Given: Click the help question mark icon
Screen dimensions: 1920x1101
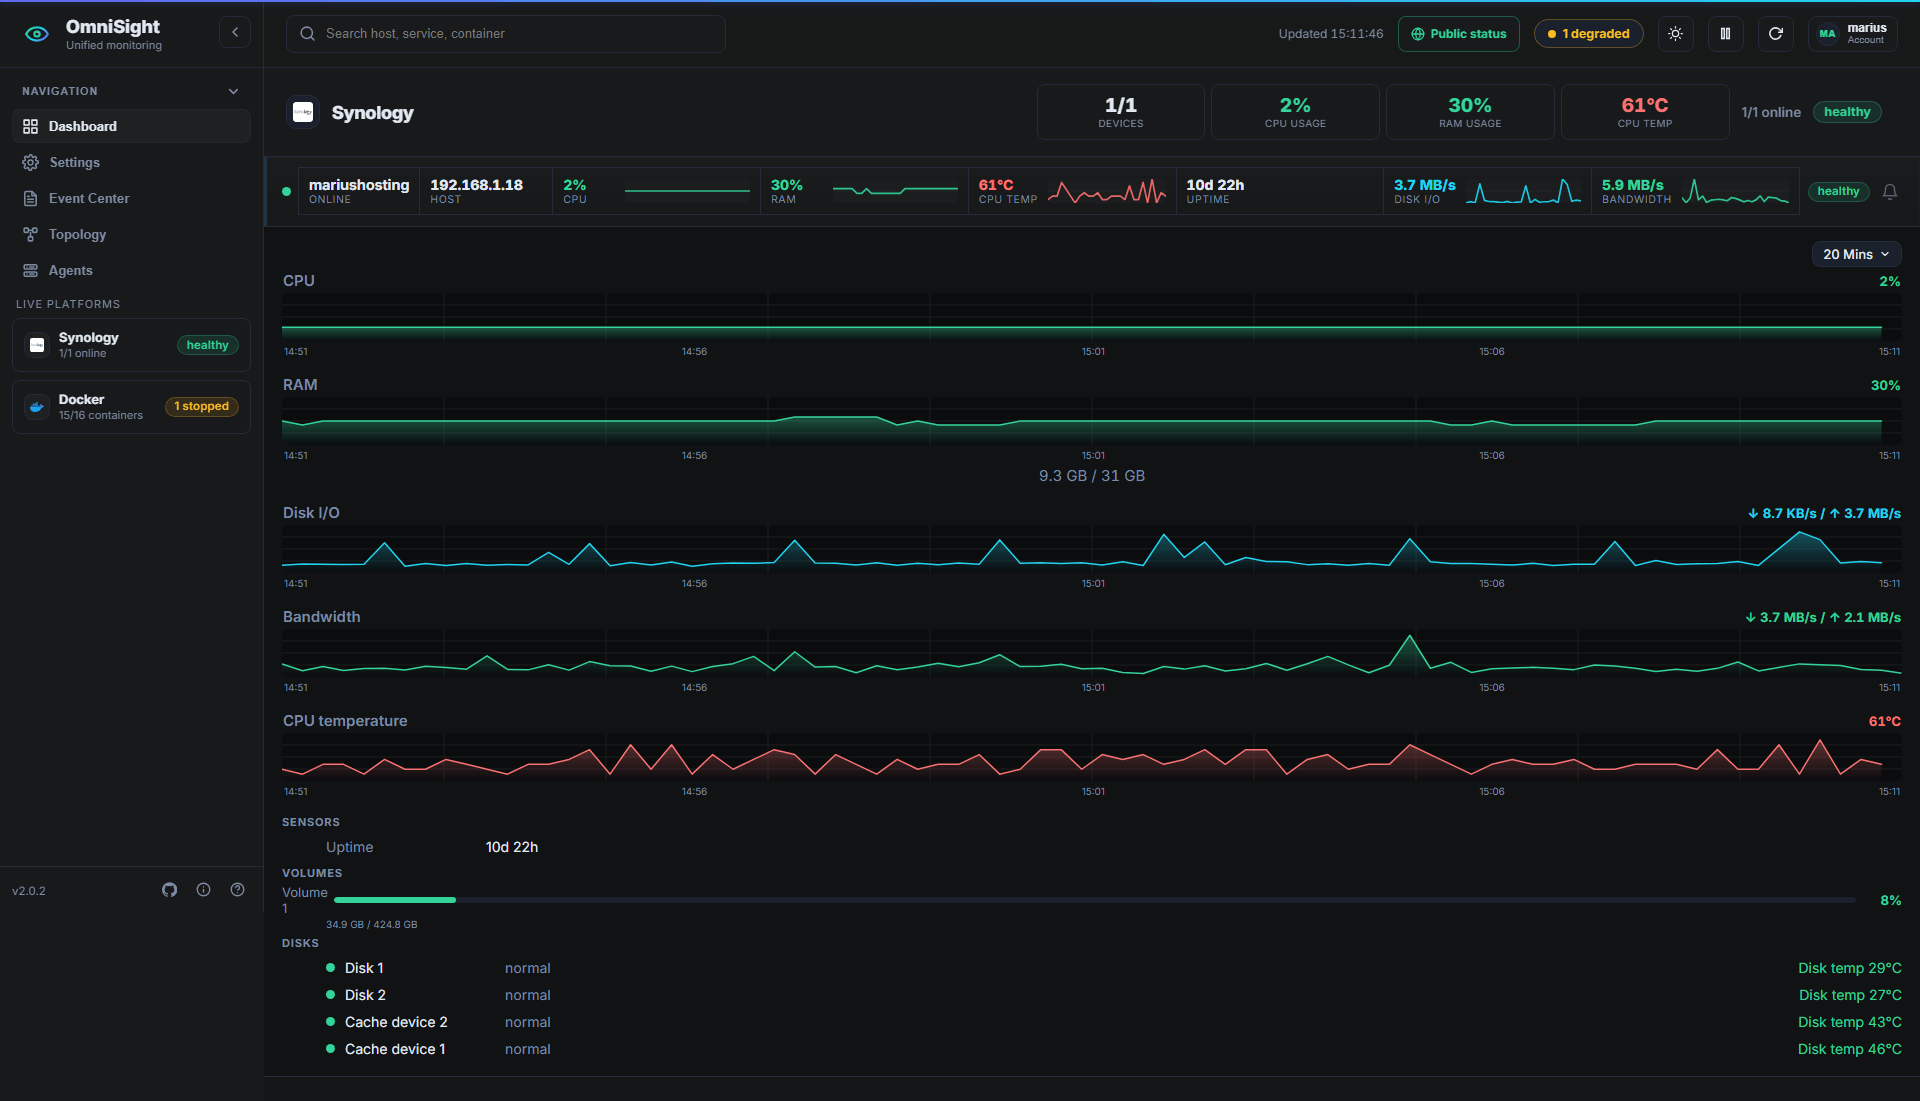Looking at the screenshot, I should click(238, 890).
